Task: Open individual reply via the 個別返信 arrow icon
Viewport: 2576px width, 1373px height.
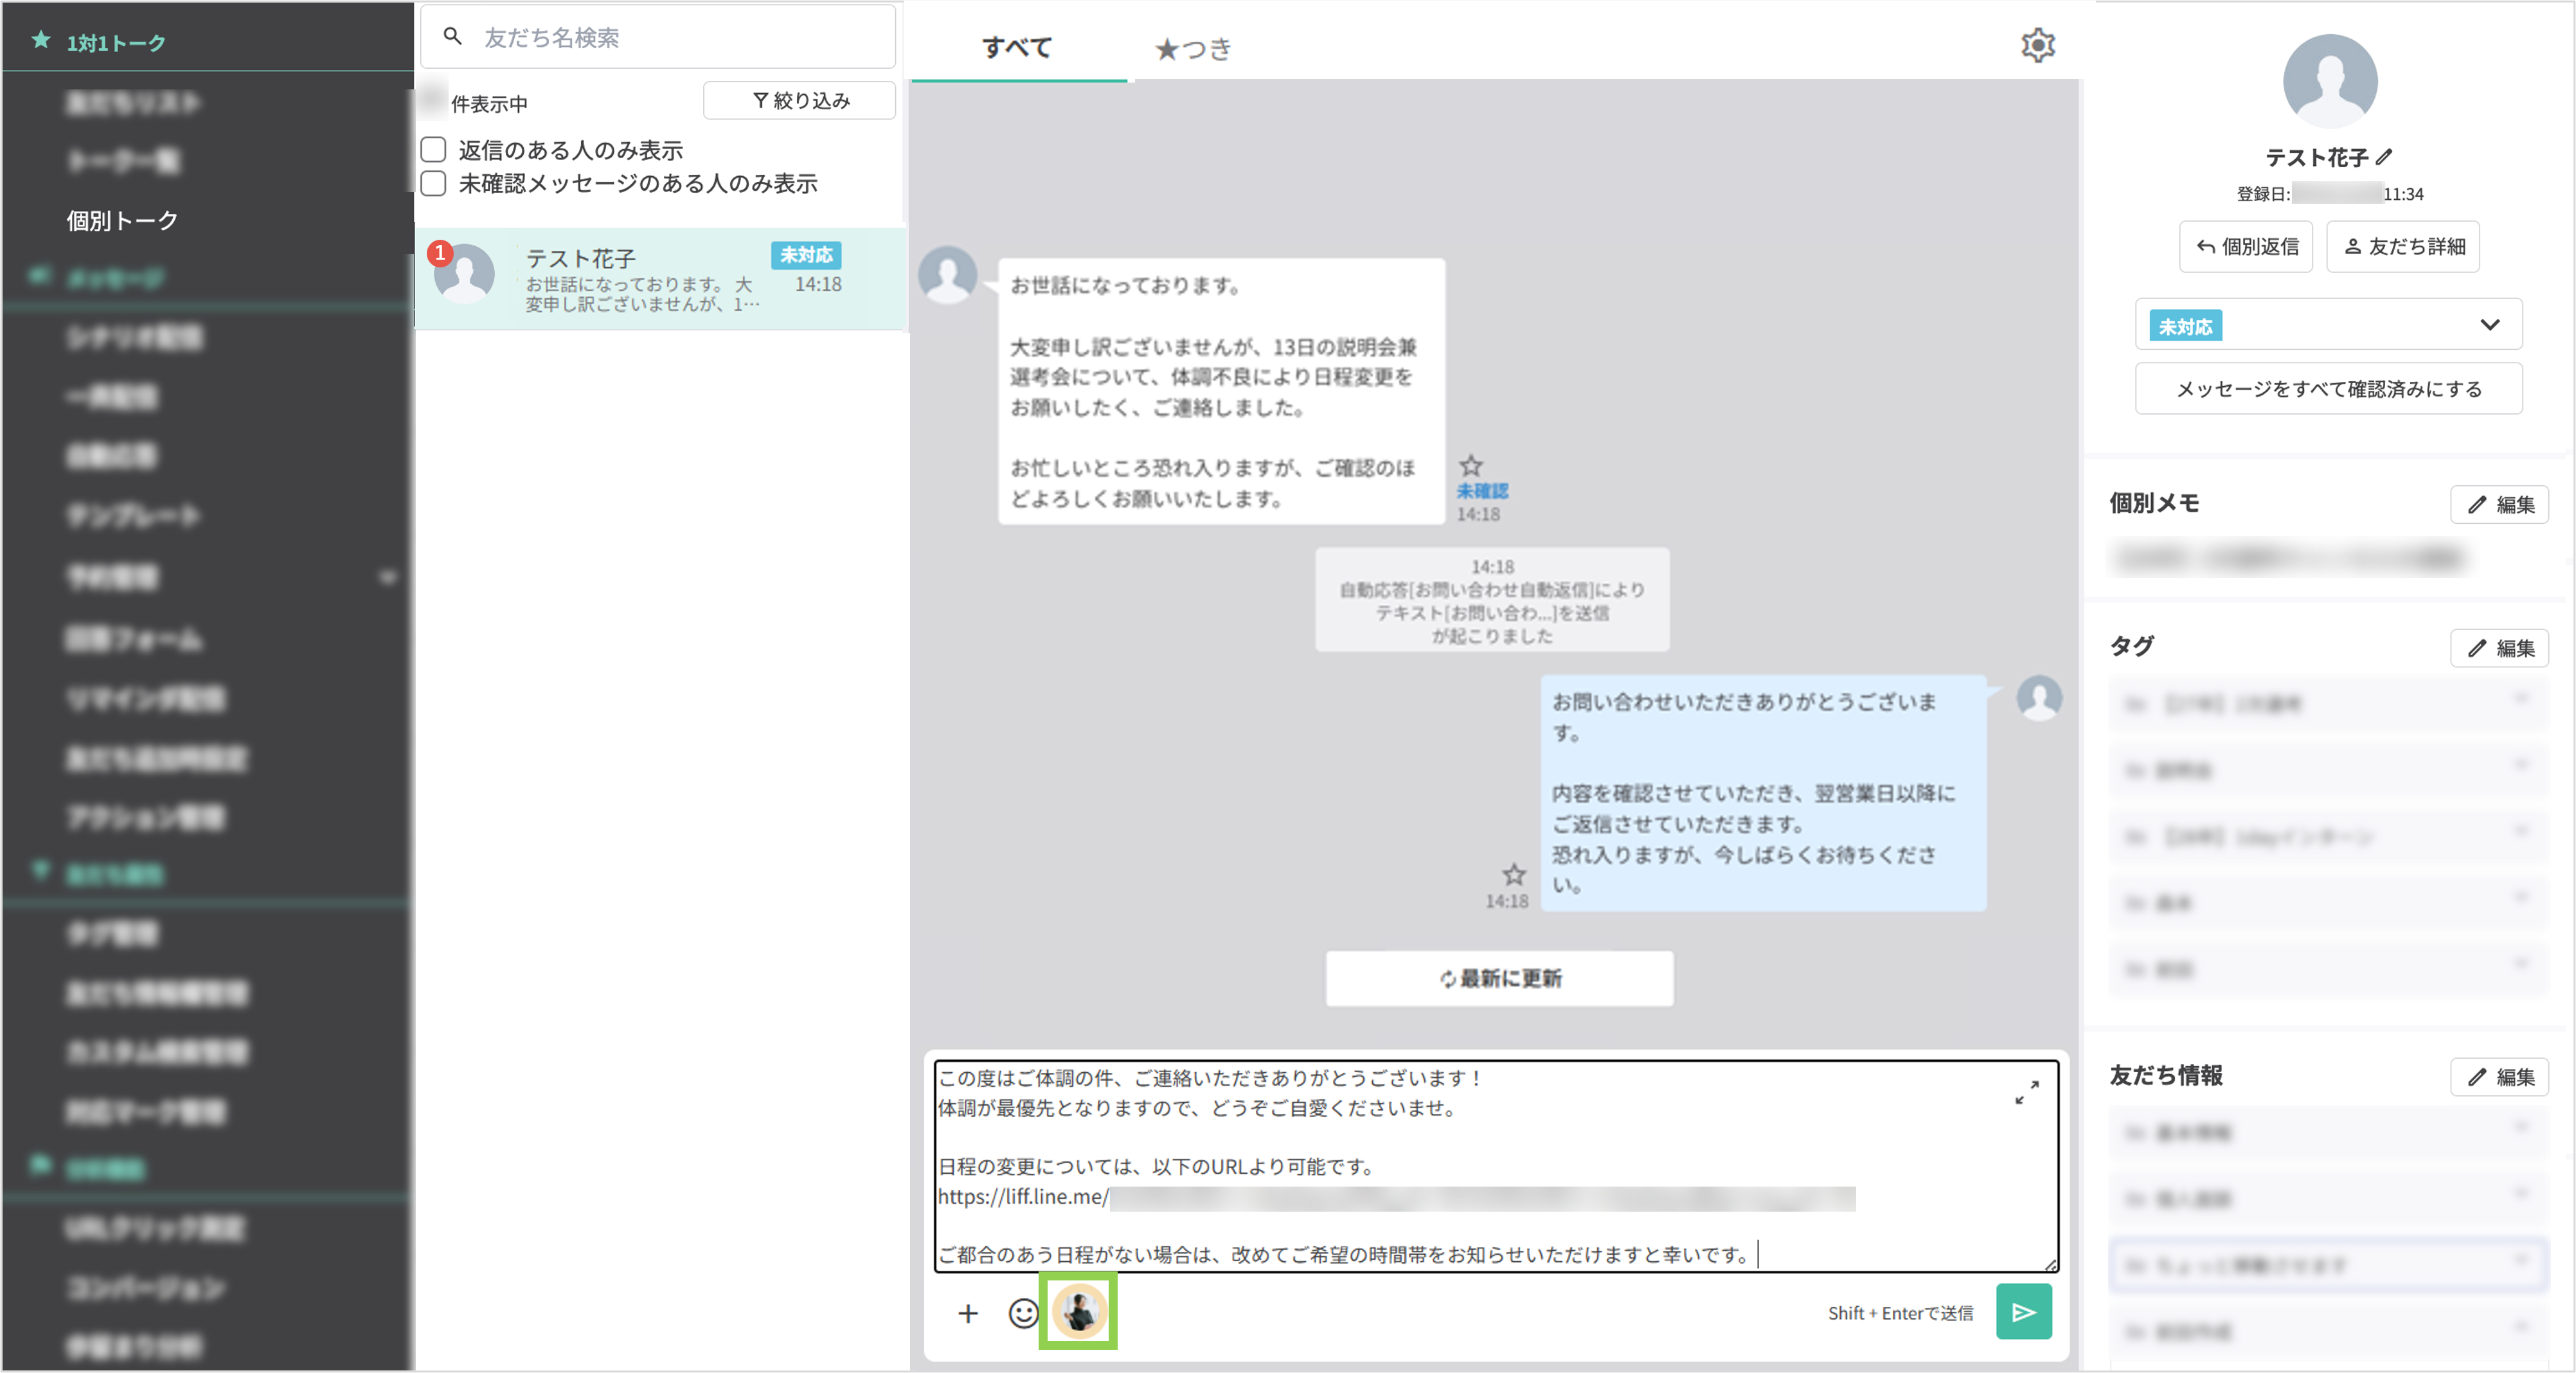Action: pos(2207,246)
